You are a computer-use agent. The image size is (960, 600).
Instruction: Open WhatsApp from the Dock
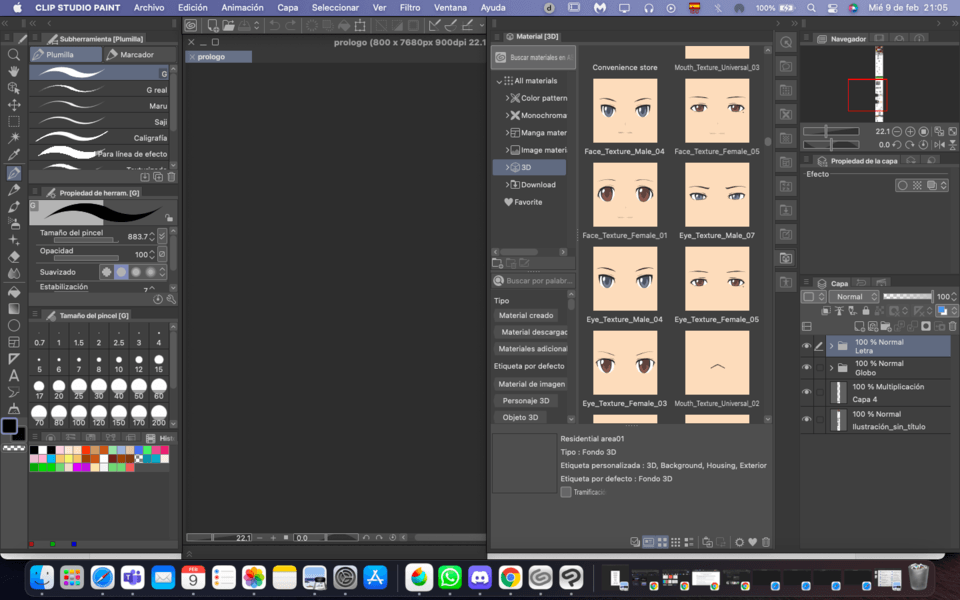450,577
